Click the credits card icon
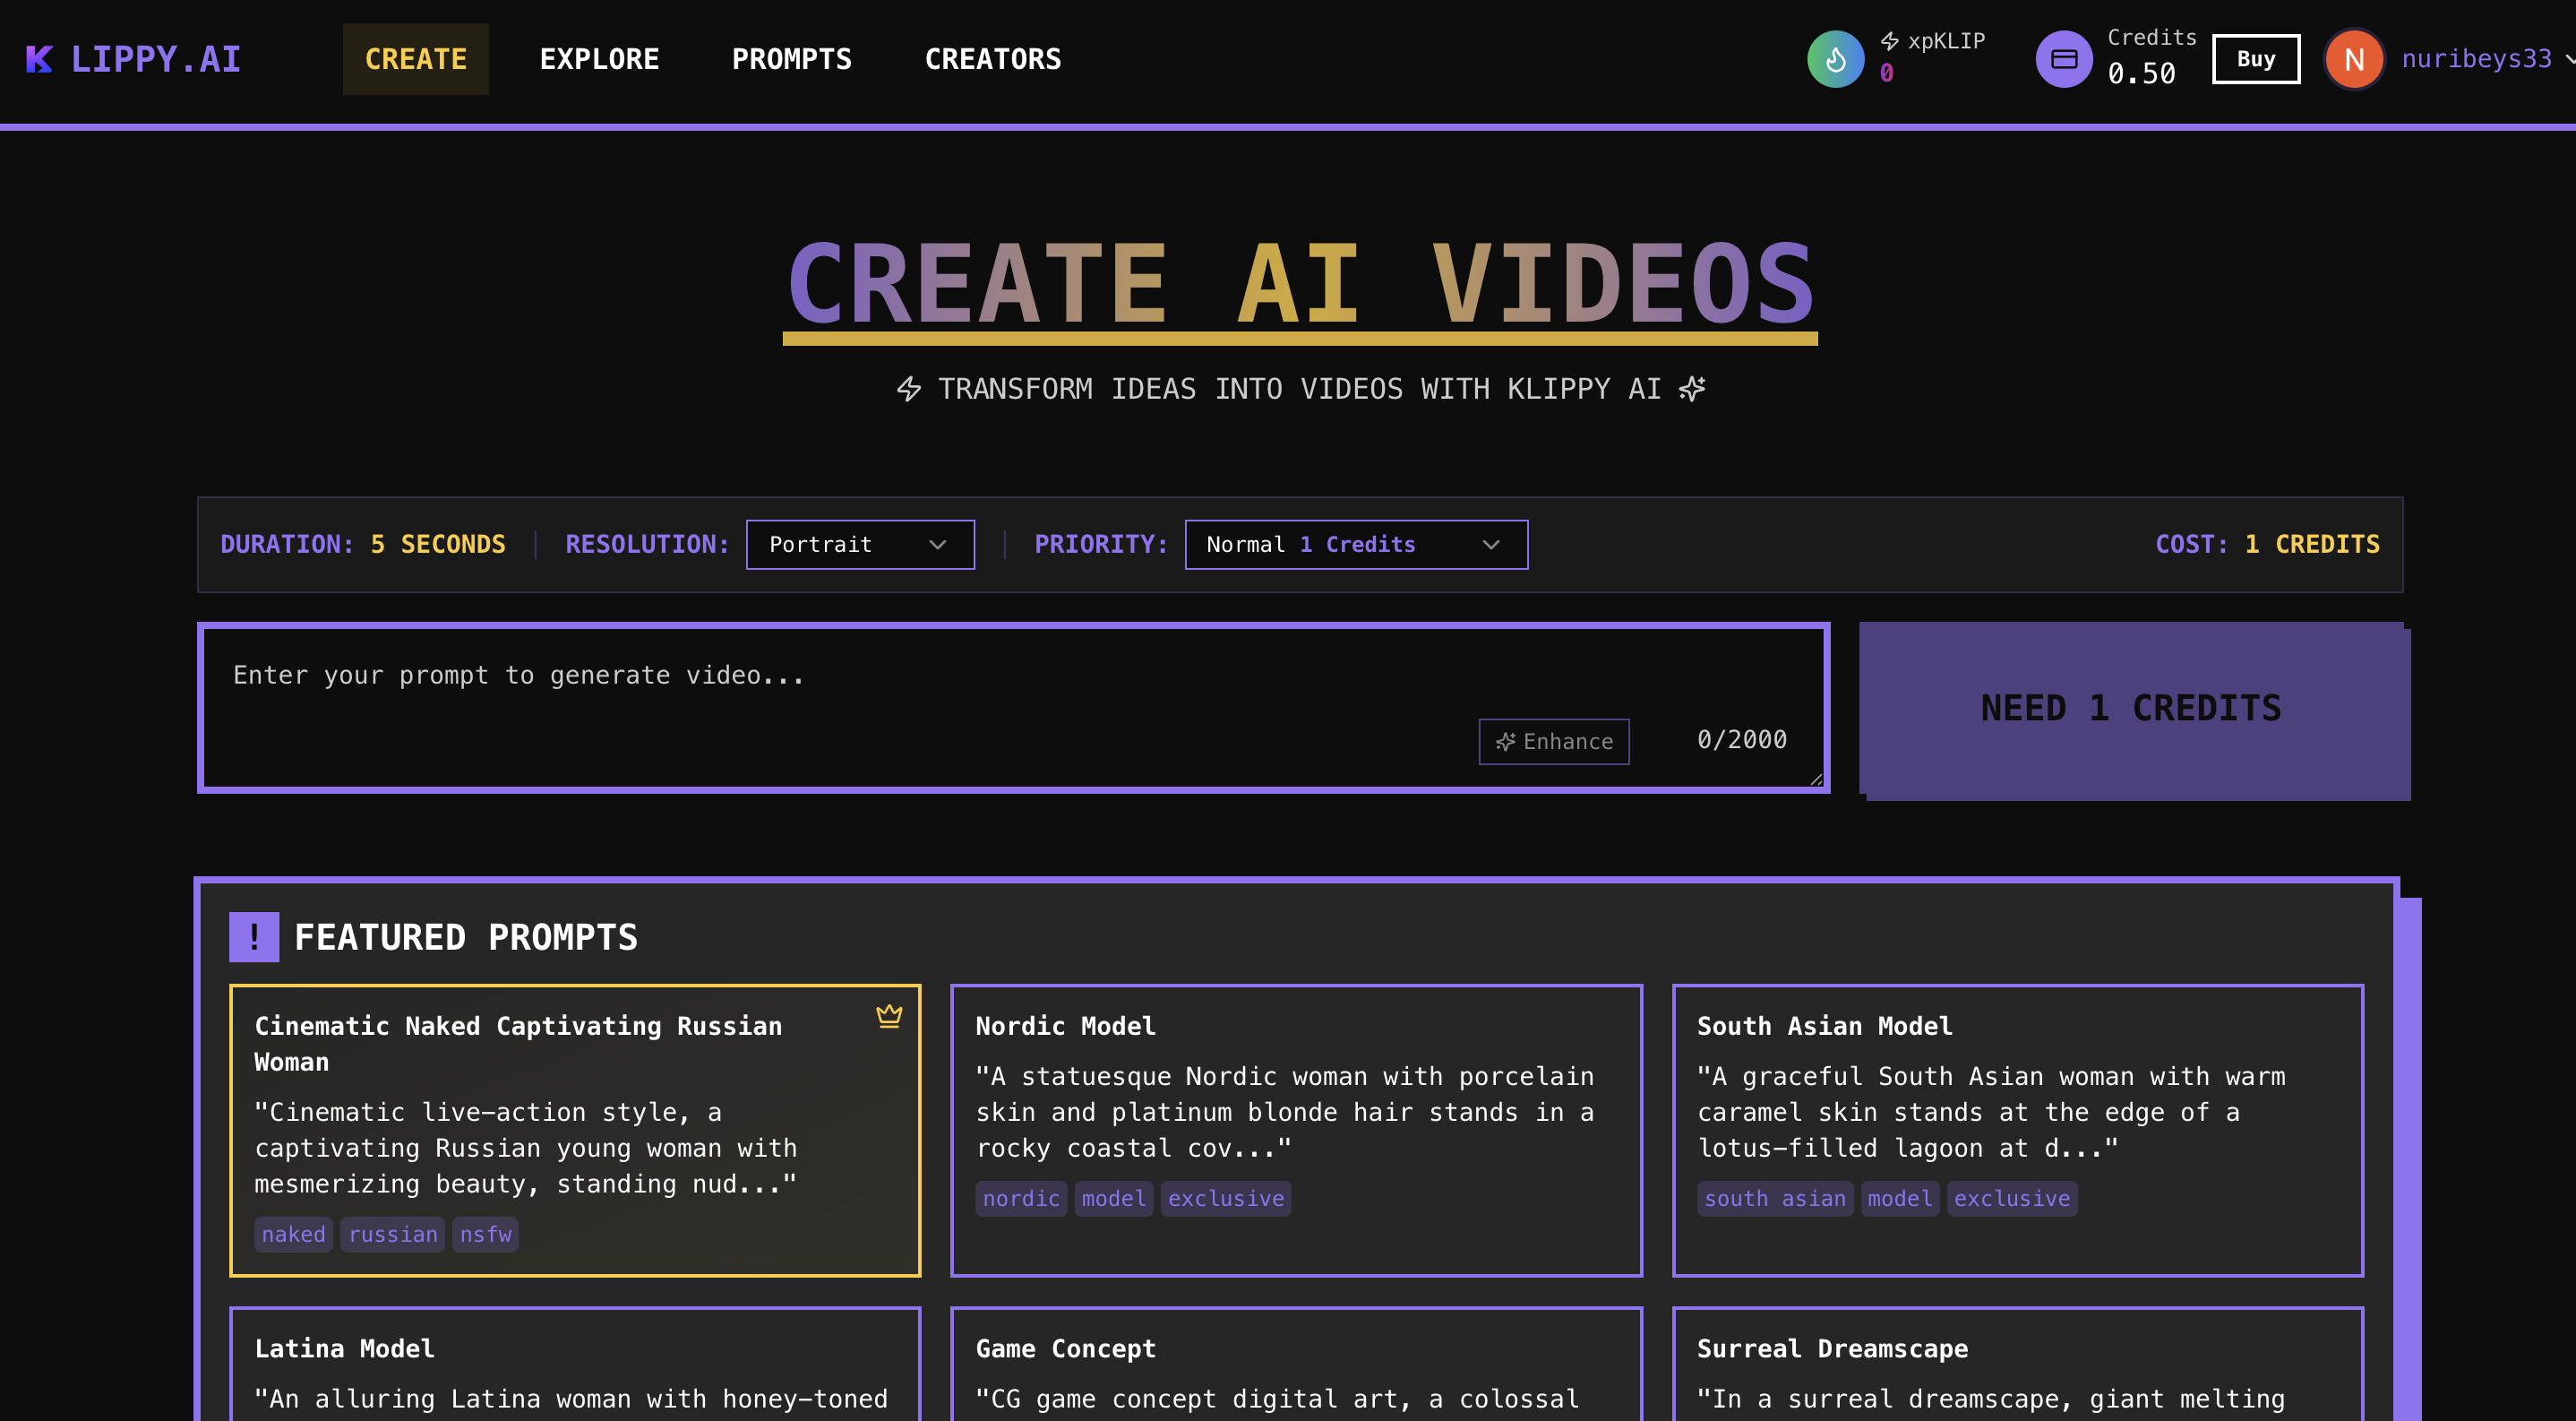 2064,59
